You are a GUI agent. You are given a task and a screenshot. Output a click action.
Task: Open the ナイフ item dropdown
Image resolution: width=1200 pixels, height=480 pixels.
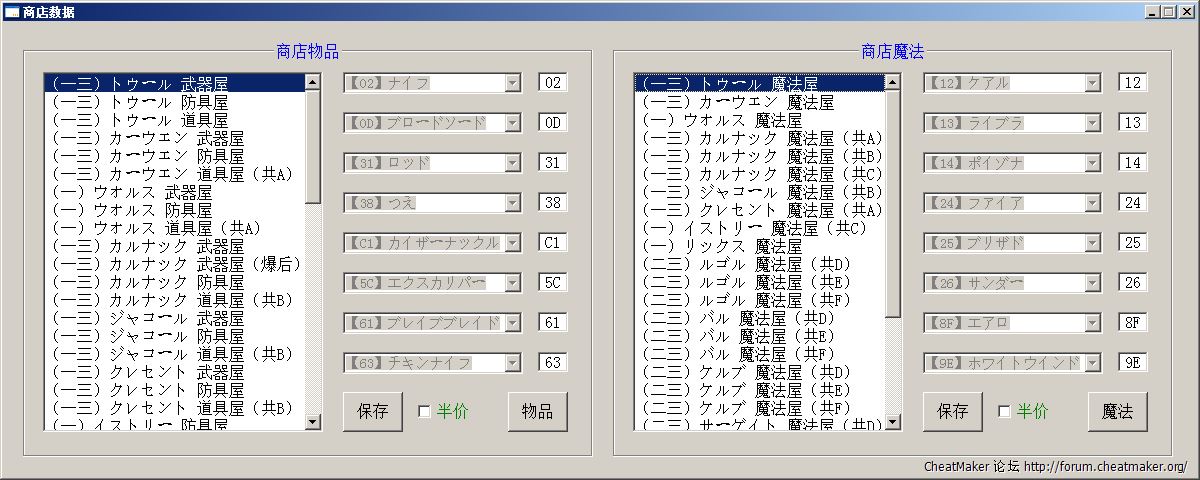(x=512, y=83)
